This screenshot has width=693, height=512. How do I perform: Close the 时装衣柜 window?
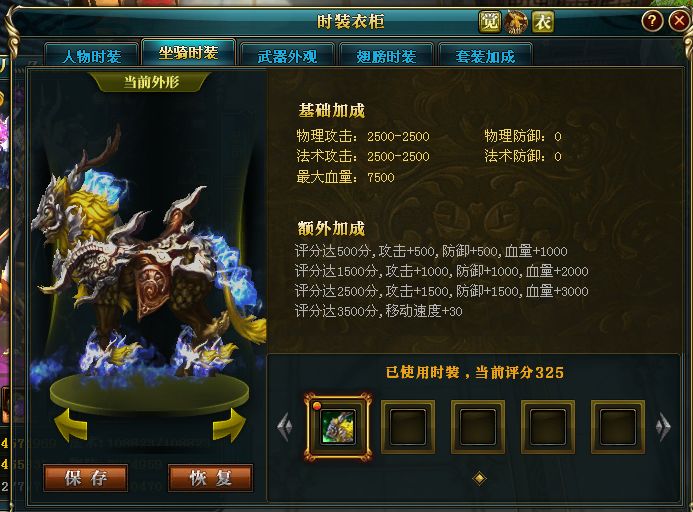coord(679,21)
